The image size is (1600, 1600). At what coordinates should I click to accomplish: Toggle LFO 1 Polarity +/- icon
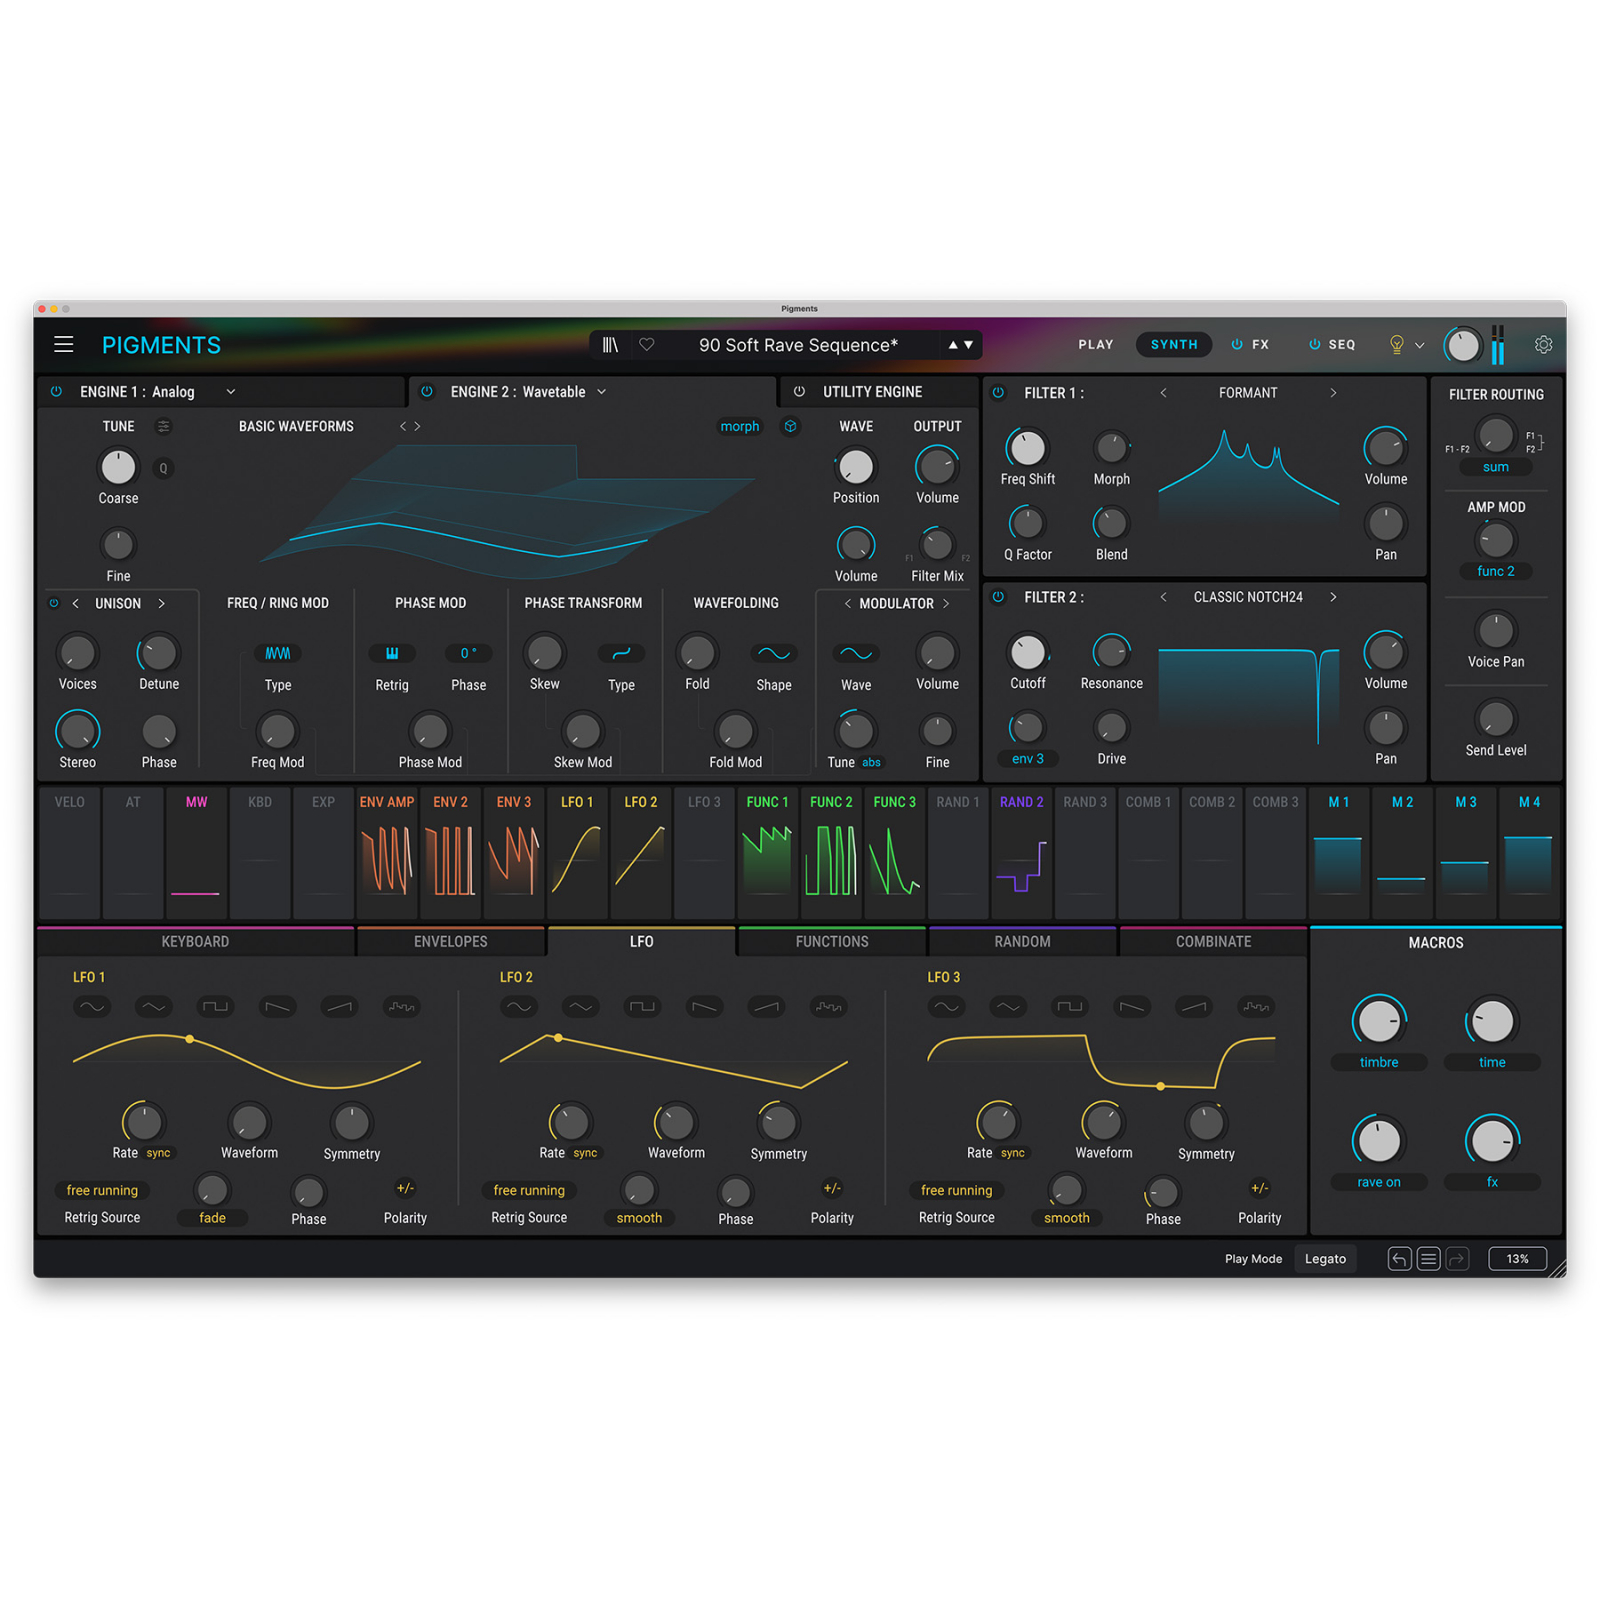point(405,1189)
